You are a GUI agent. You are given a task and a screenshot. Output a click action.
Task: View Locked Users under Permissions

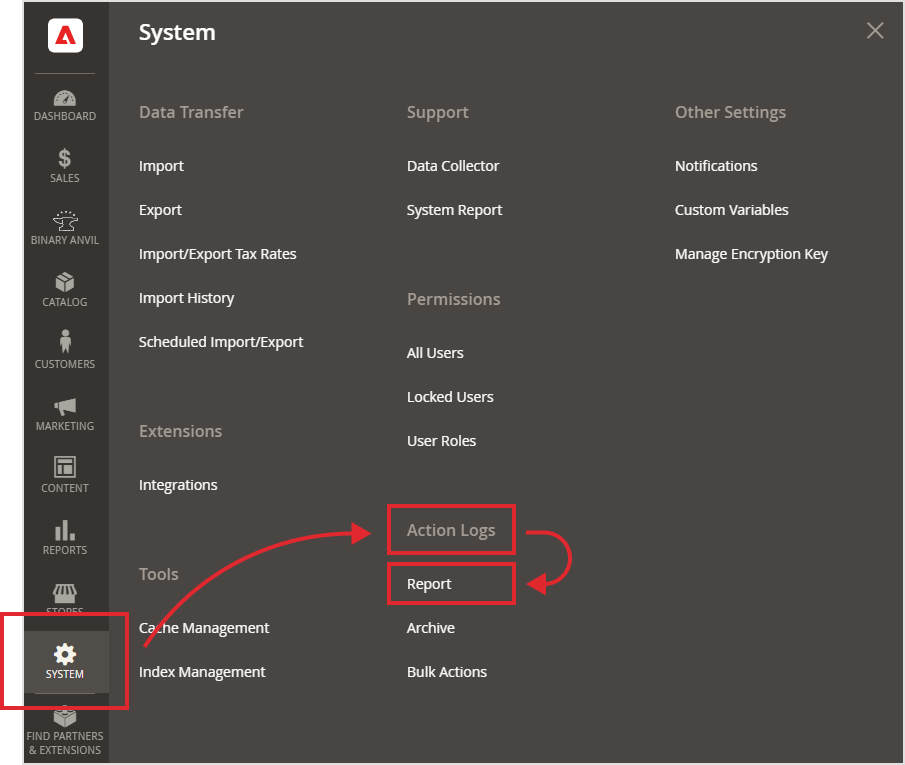click(450, 397)
